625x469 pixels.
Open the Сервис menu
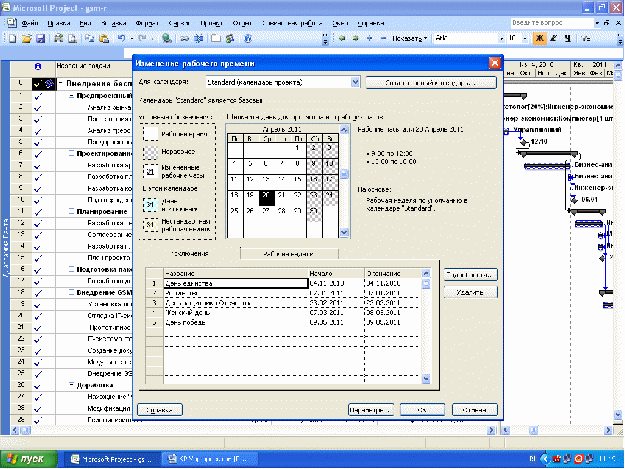tap(178, 23)
